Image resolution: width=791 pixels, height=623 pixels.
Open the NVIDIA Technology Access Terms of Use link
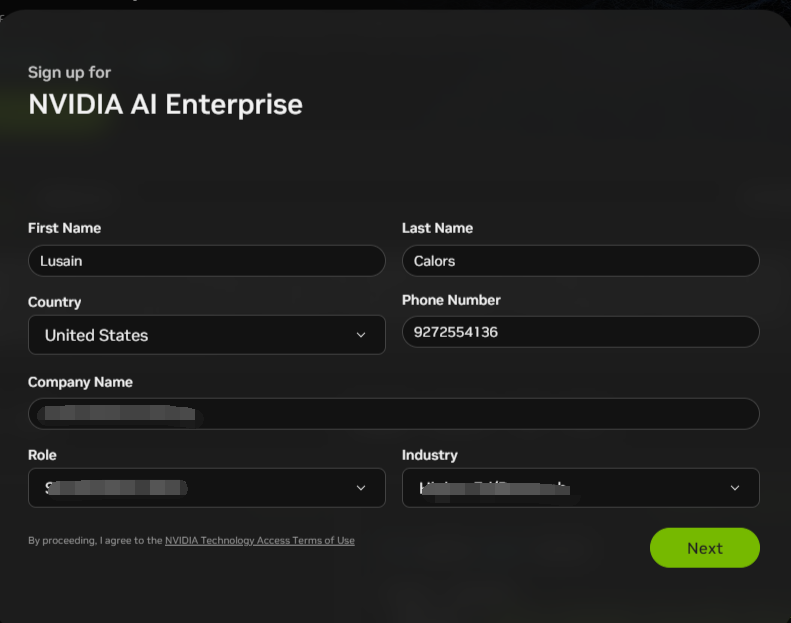tap(259, 541)
